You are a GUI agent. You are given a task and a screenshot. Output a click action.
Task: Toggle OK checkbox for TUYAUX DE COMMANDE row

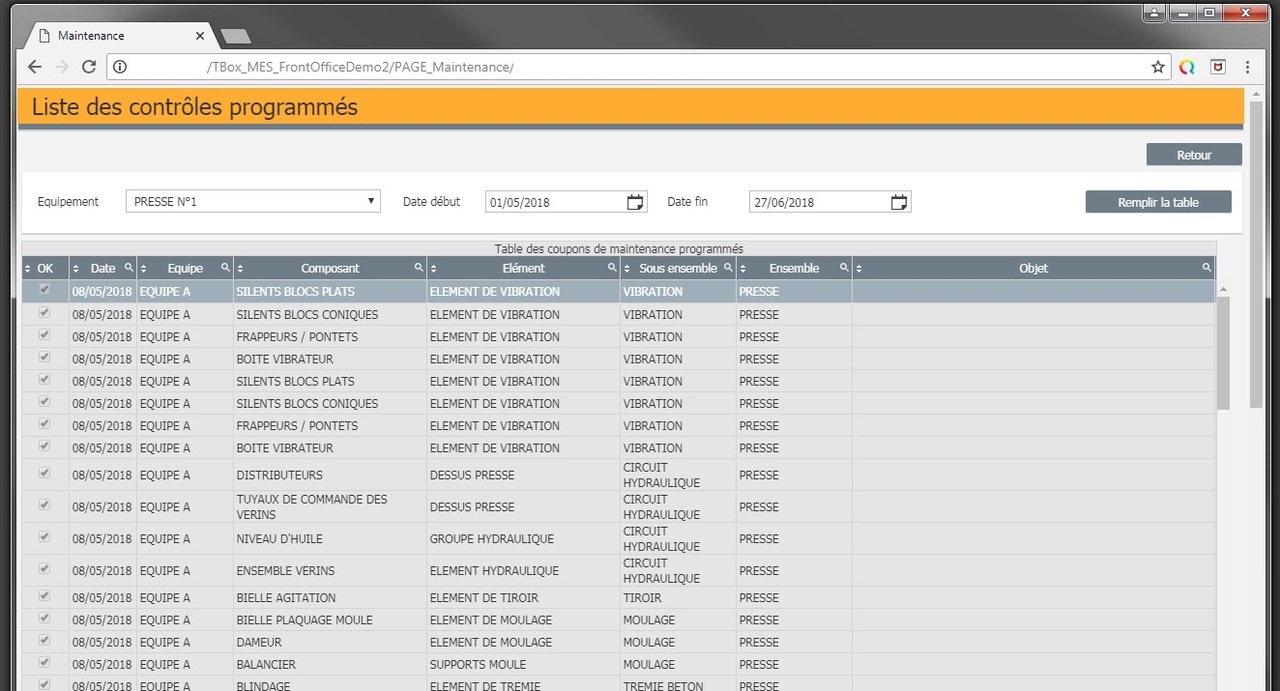point(44,505)
